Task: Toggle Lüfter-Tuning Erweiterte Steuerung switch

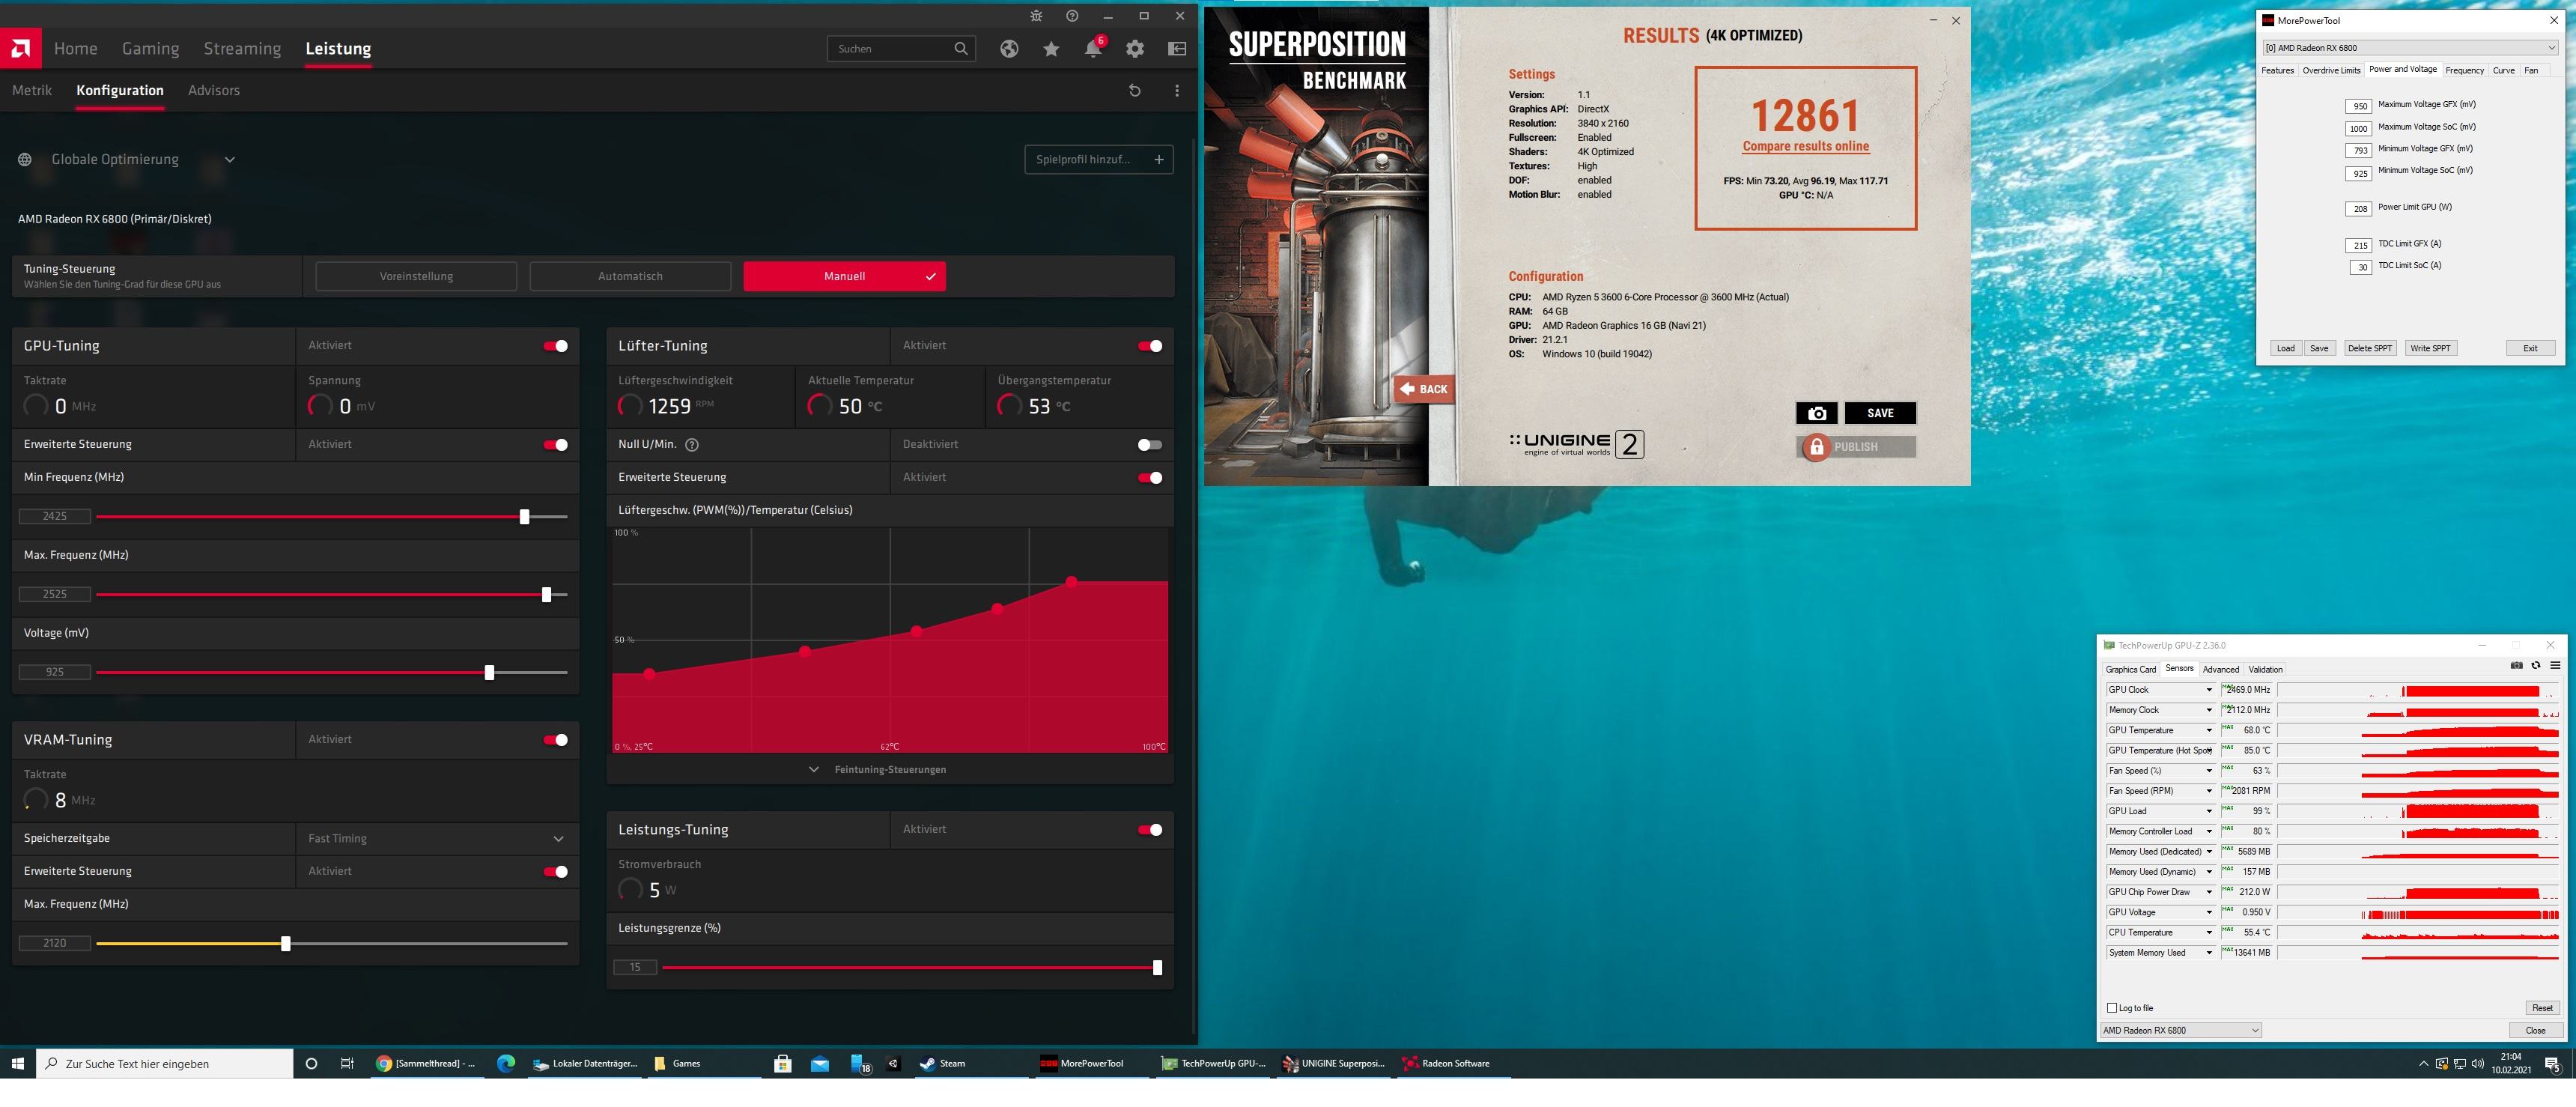Action: (1150, 478)
